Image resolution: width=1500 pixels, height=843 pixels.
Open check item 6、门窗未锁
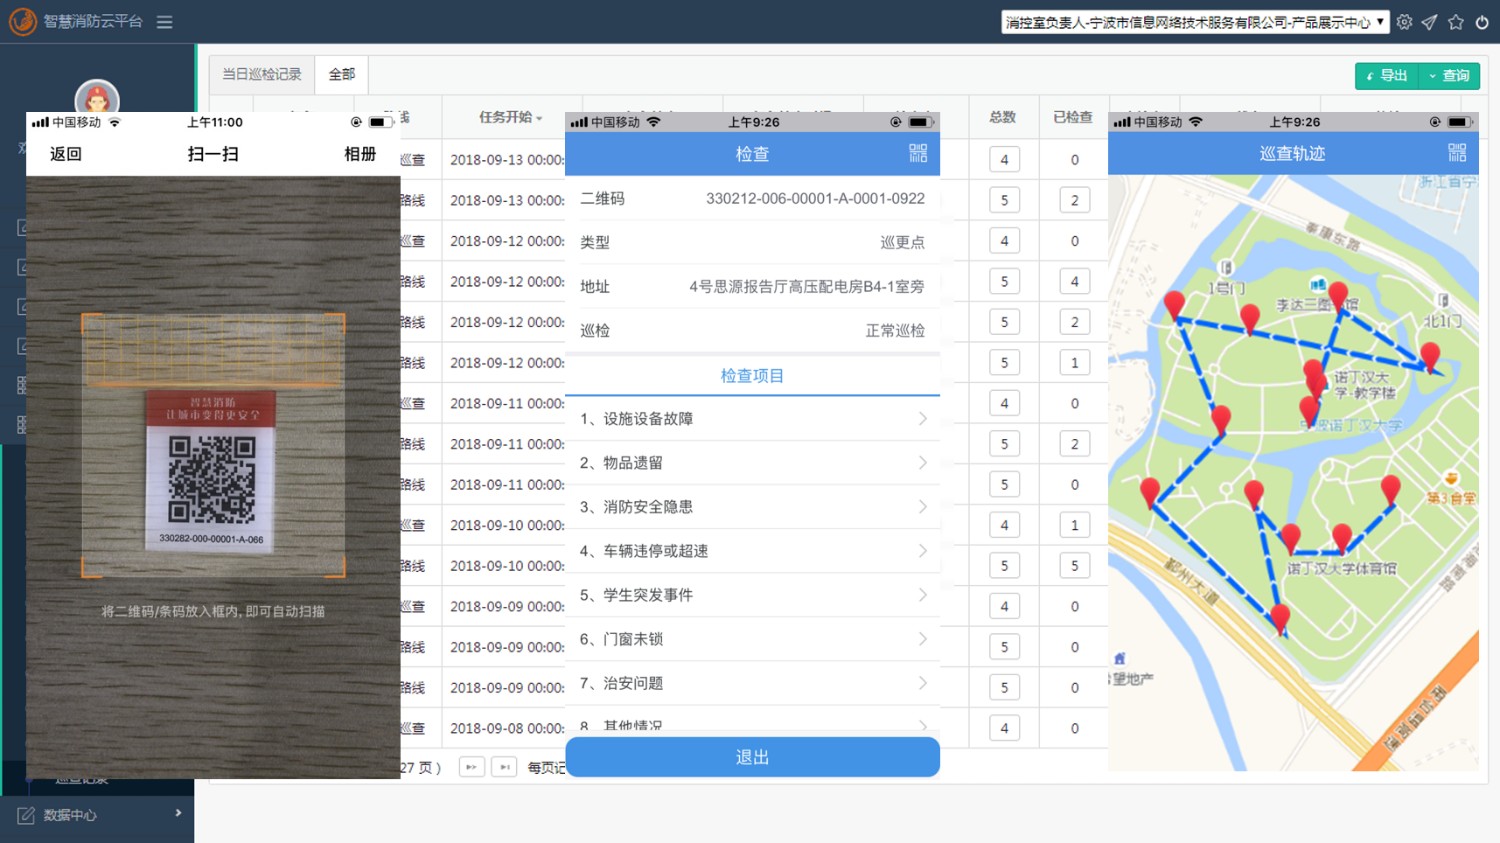[x=752, y=639]
